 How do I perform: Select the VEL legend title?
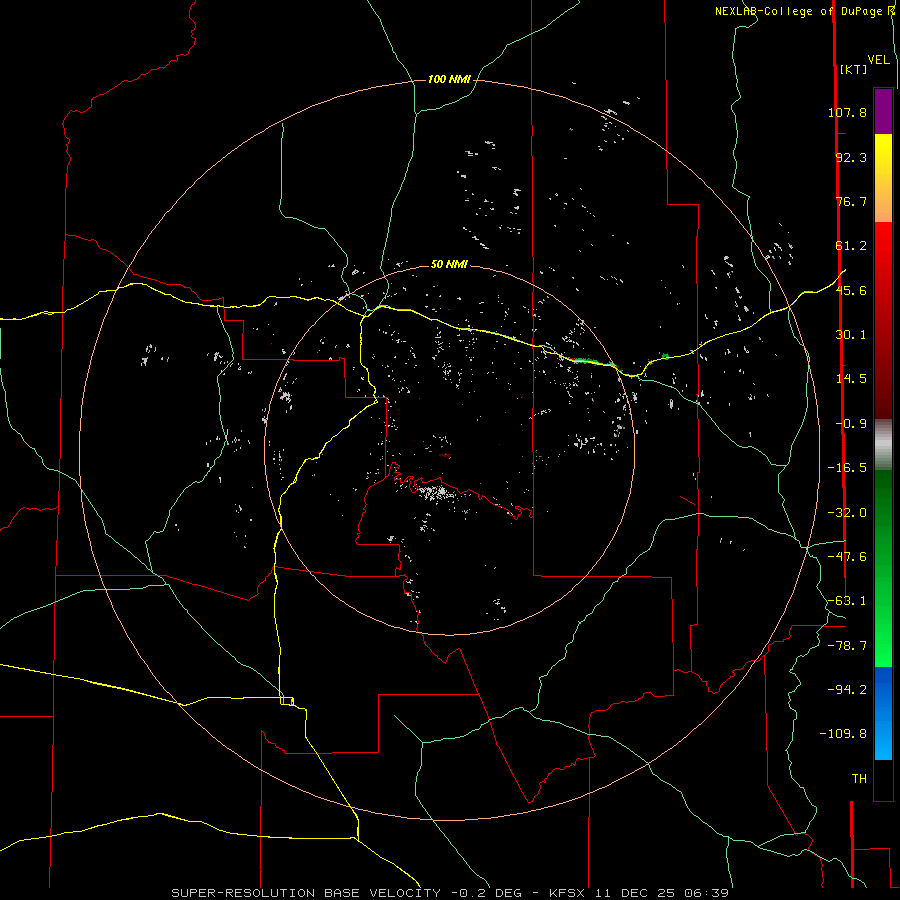point(878,59)
